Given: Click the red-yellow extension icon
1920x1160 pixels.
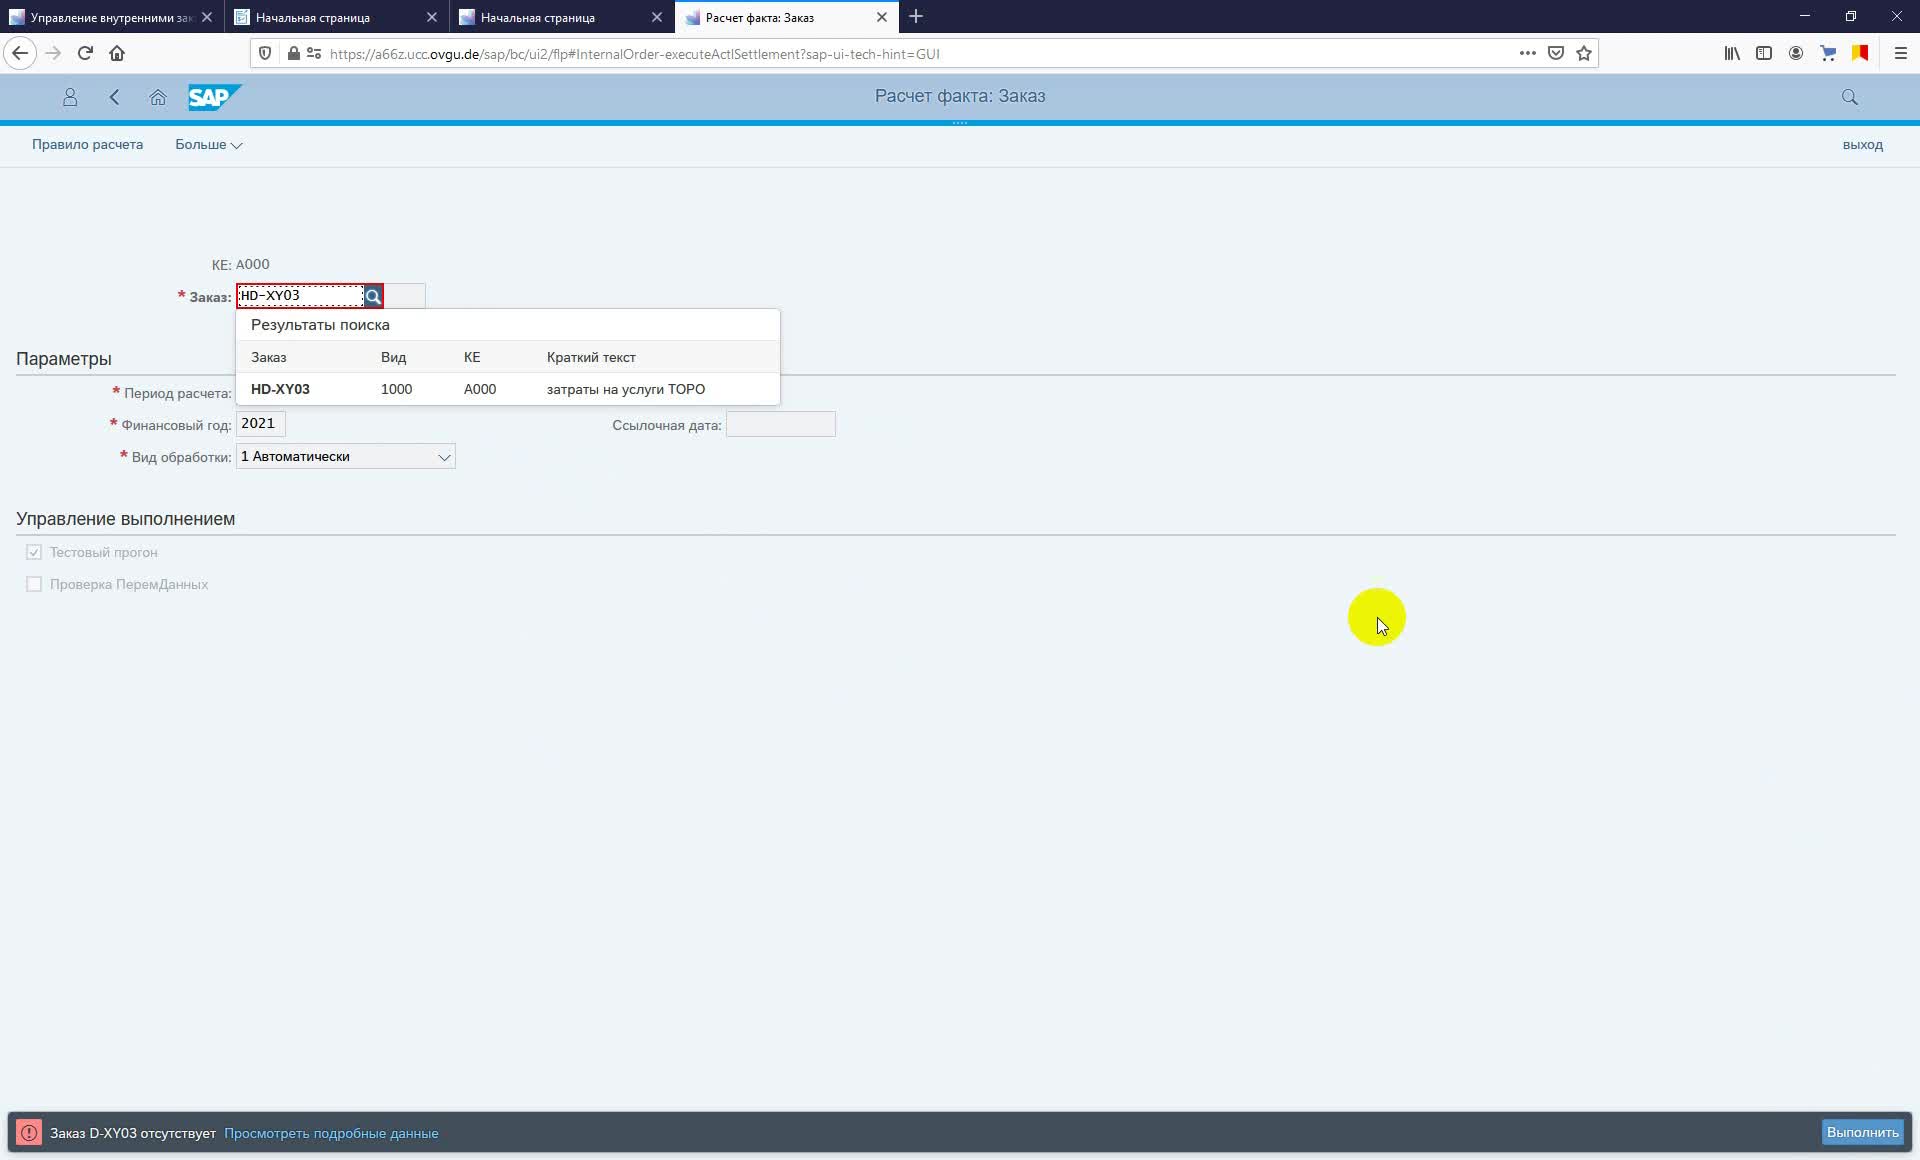Looking at the screenshot, I should (1860, 53).
